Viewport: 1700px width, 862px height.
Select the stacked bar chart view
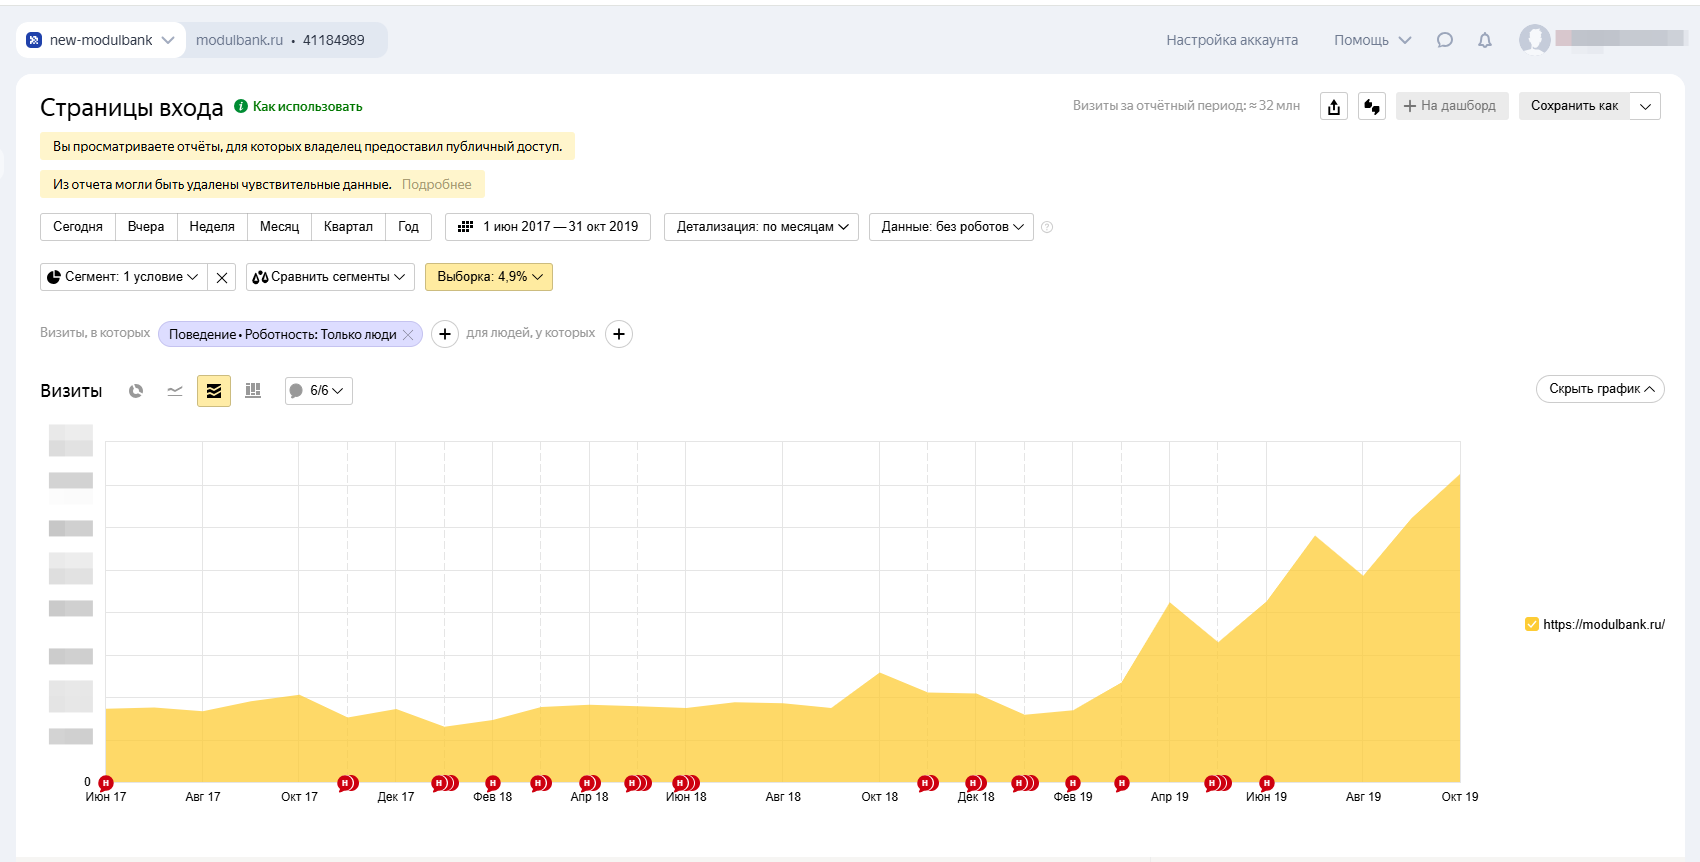click(253, 391)
